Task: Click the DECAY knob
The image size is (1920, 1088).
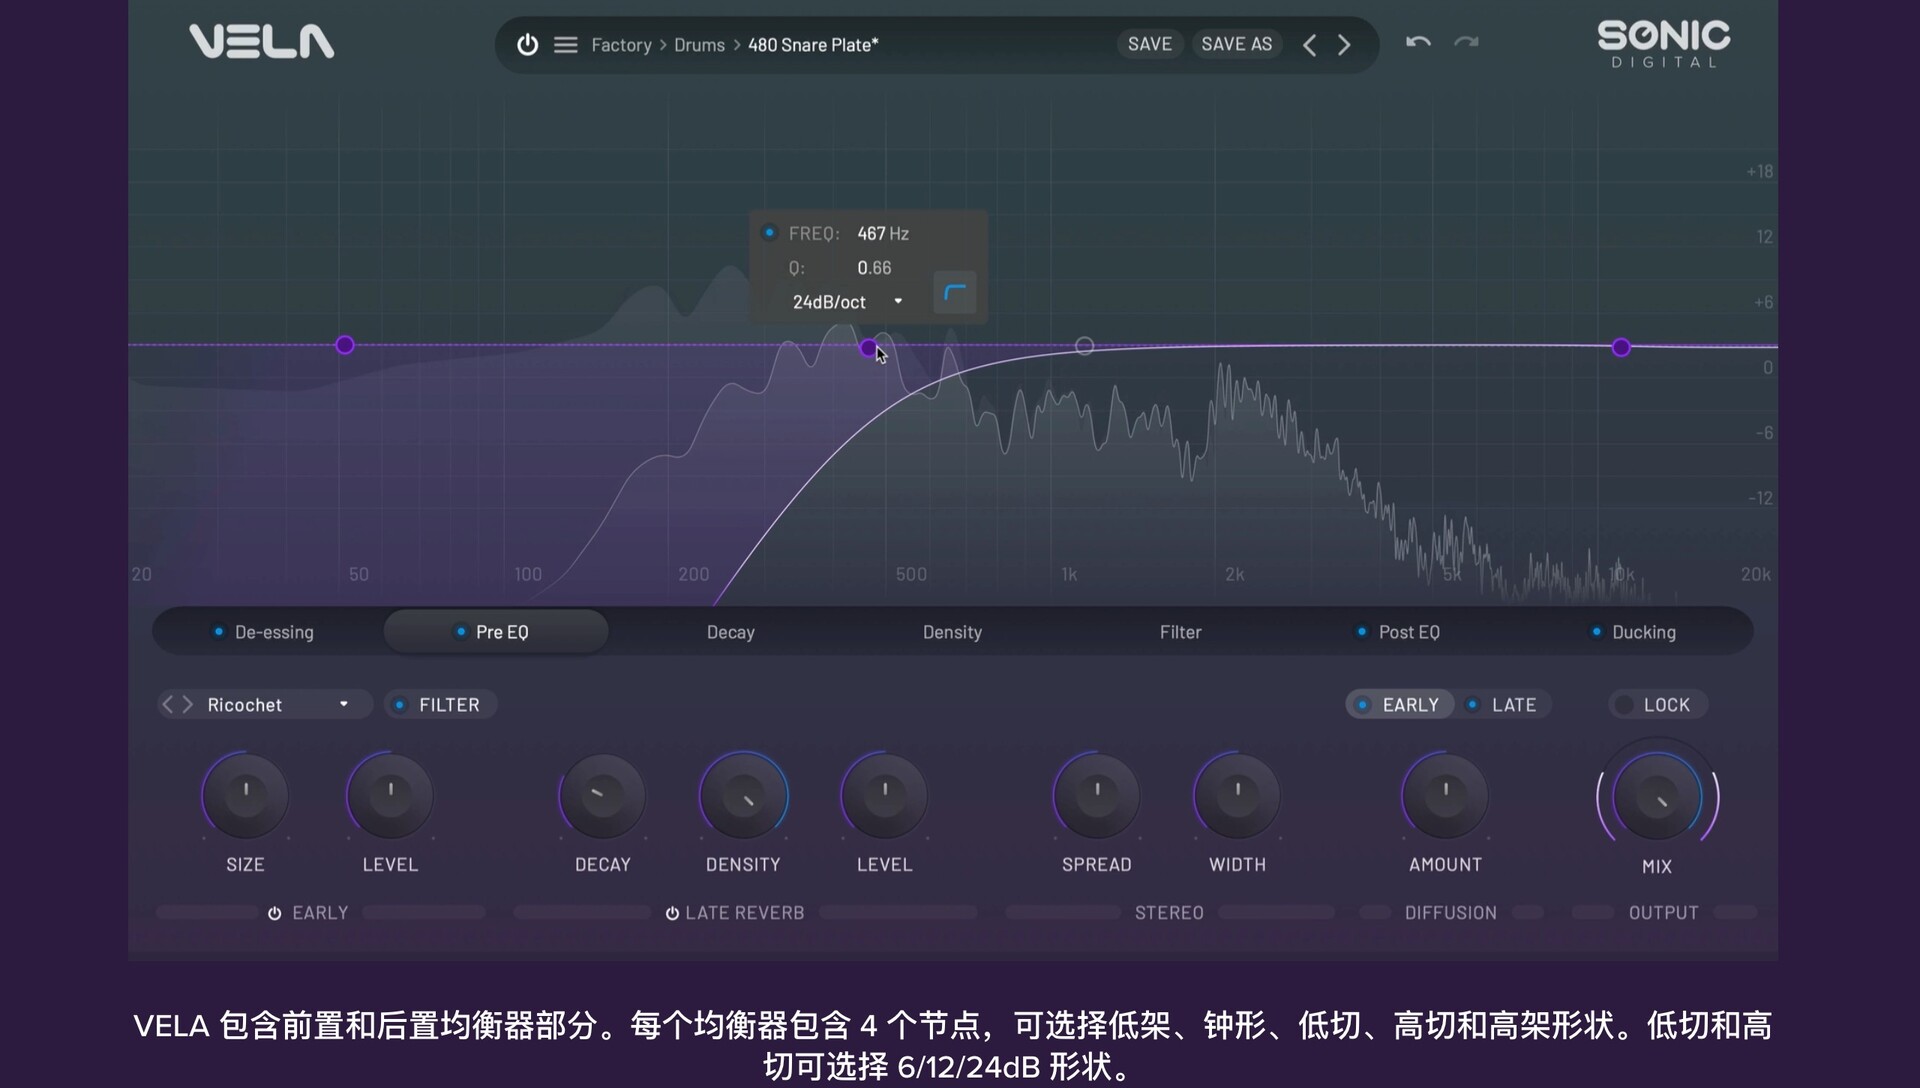Action: click(x=602, y=796)
